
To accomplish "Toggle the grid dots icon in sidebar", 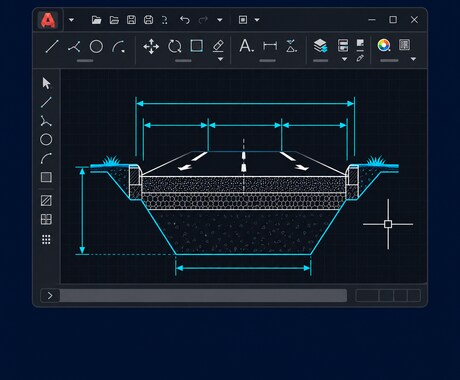I will 46,239.
